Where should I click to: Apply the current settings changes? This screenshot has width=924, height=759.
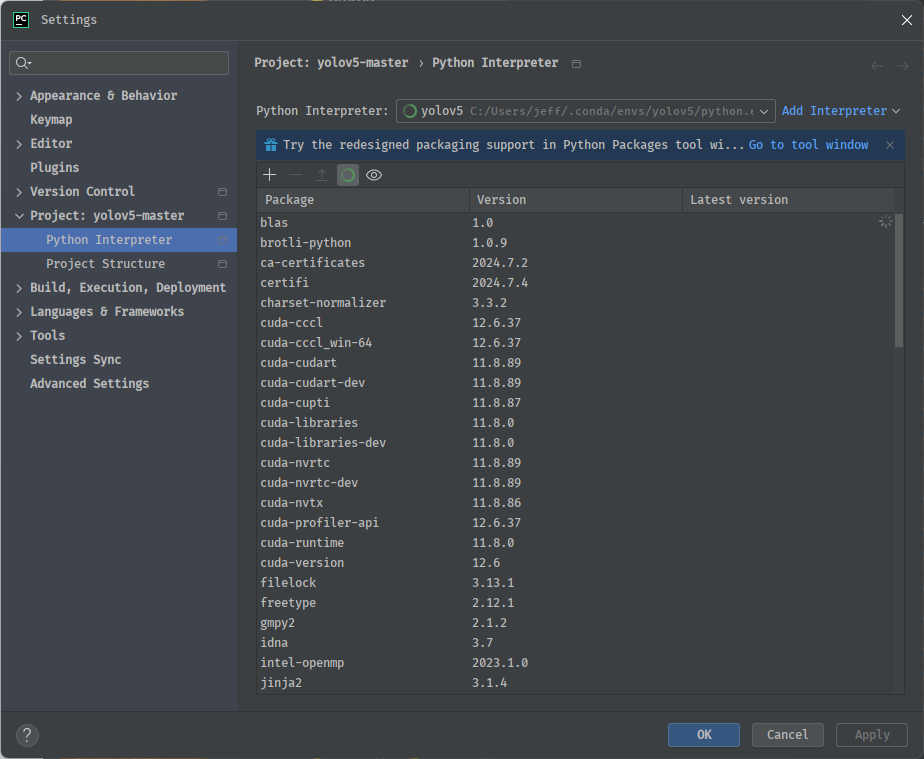pos(871,734)
